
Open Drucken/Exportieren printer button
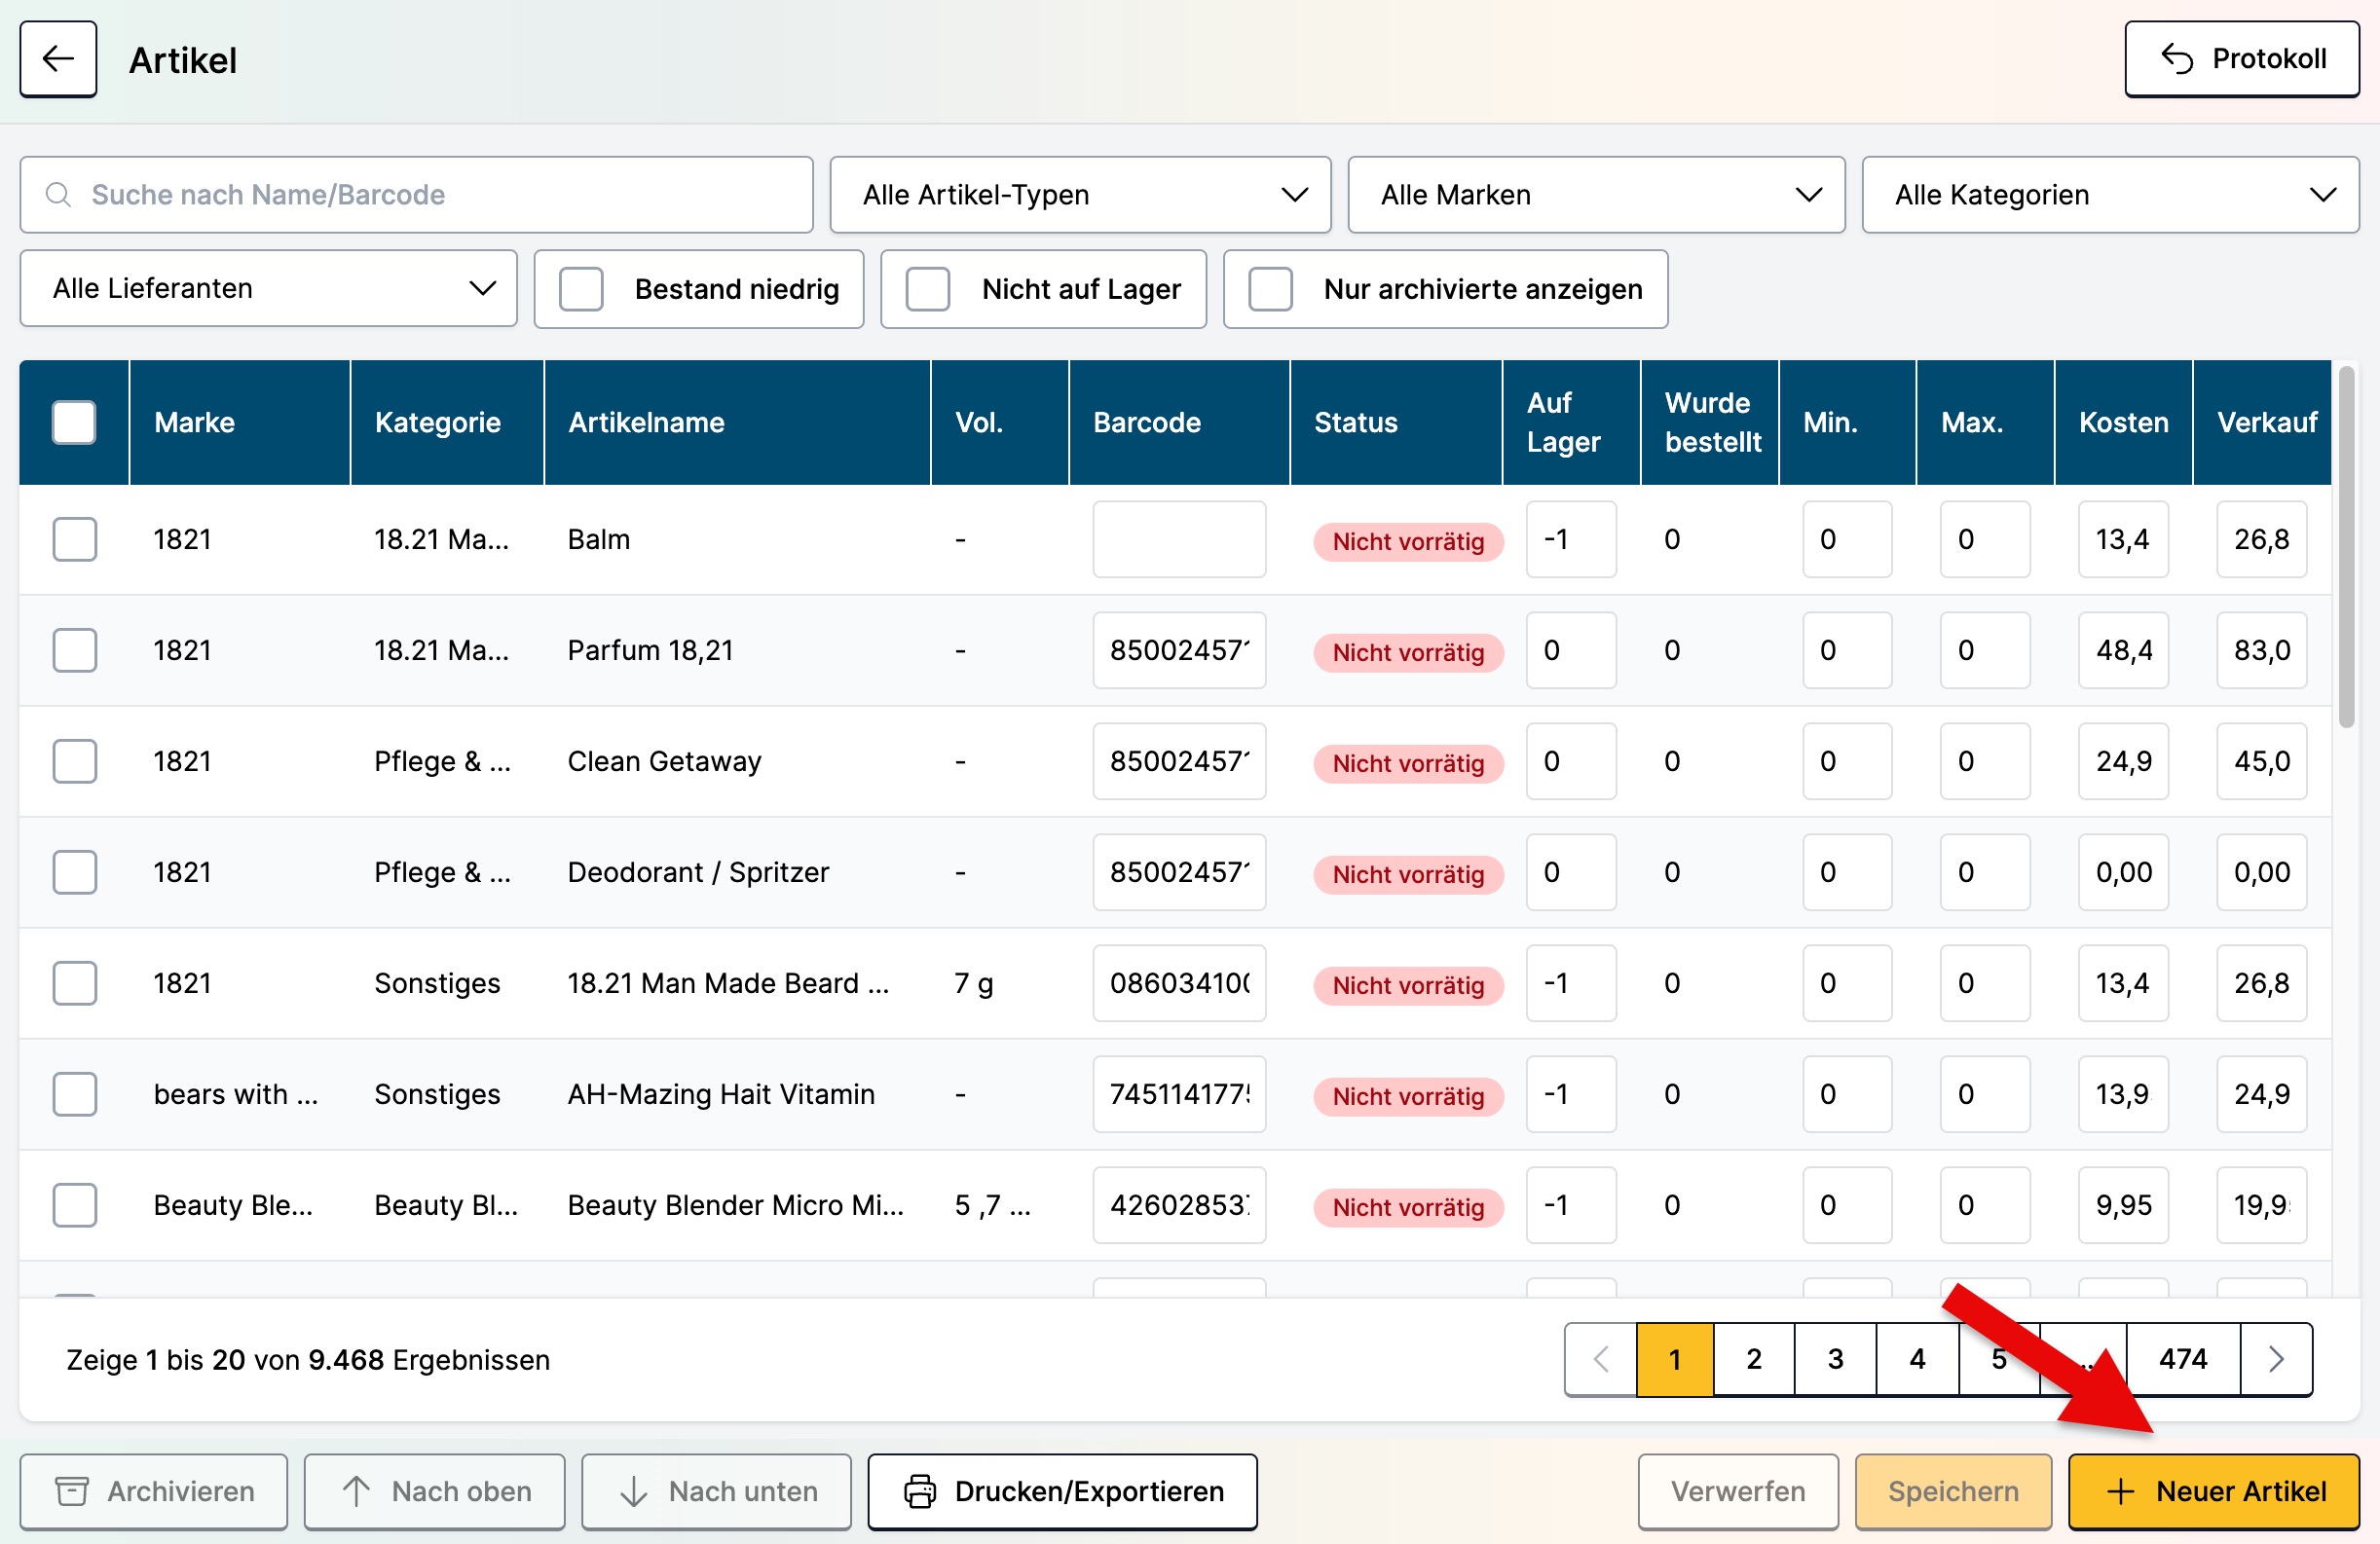1062,1491
